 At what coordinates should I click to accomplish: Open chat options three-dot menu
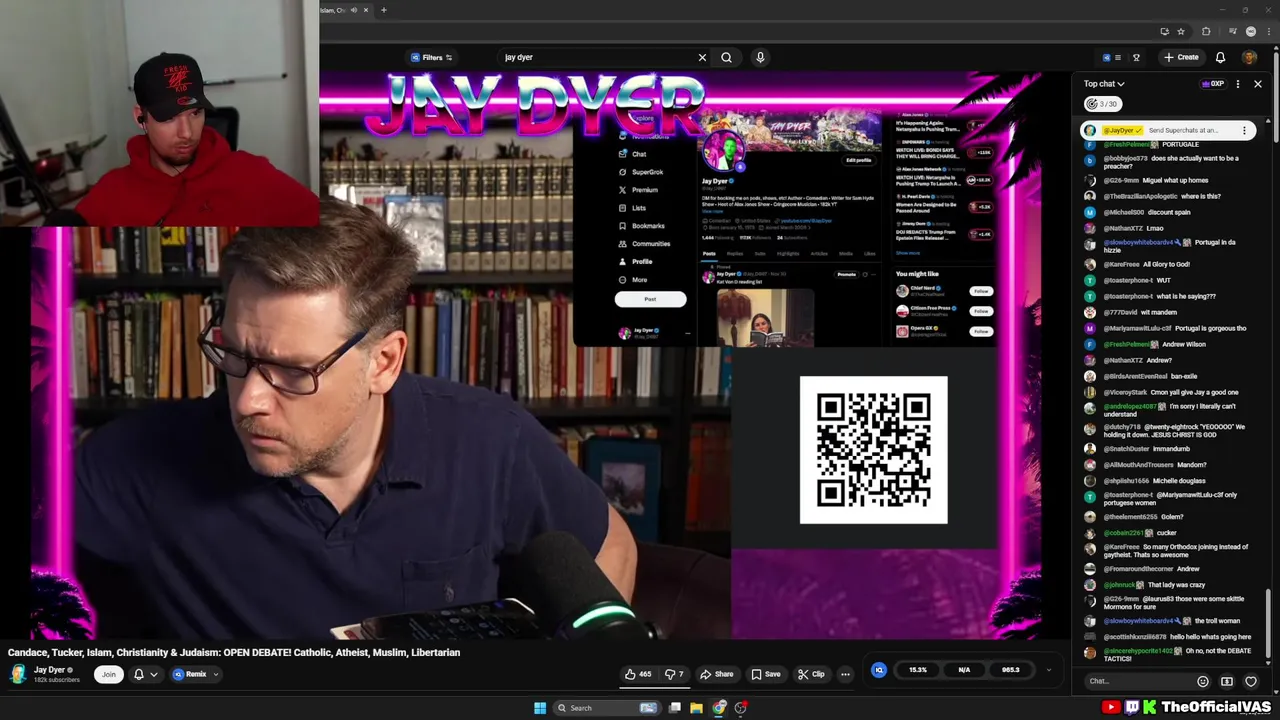pos(1238,84)
